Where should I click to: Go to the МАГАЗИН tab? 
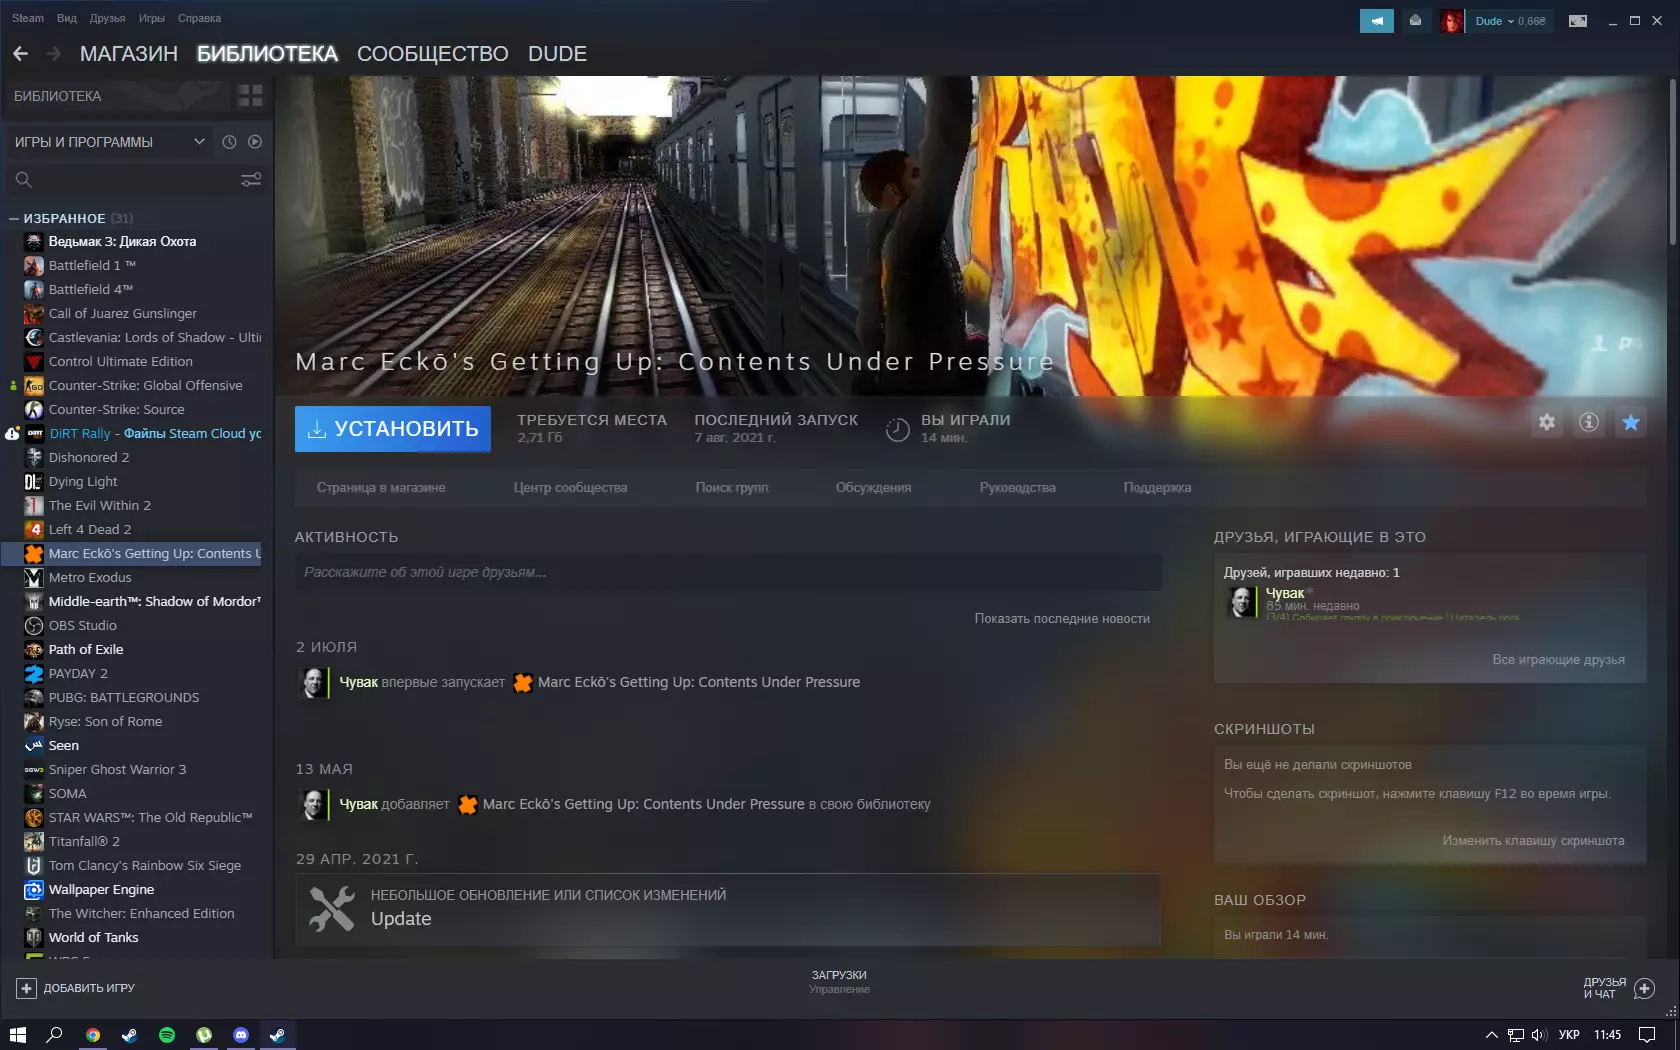pos(129,54)
